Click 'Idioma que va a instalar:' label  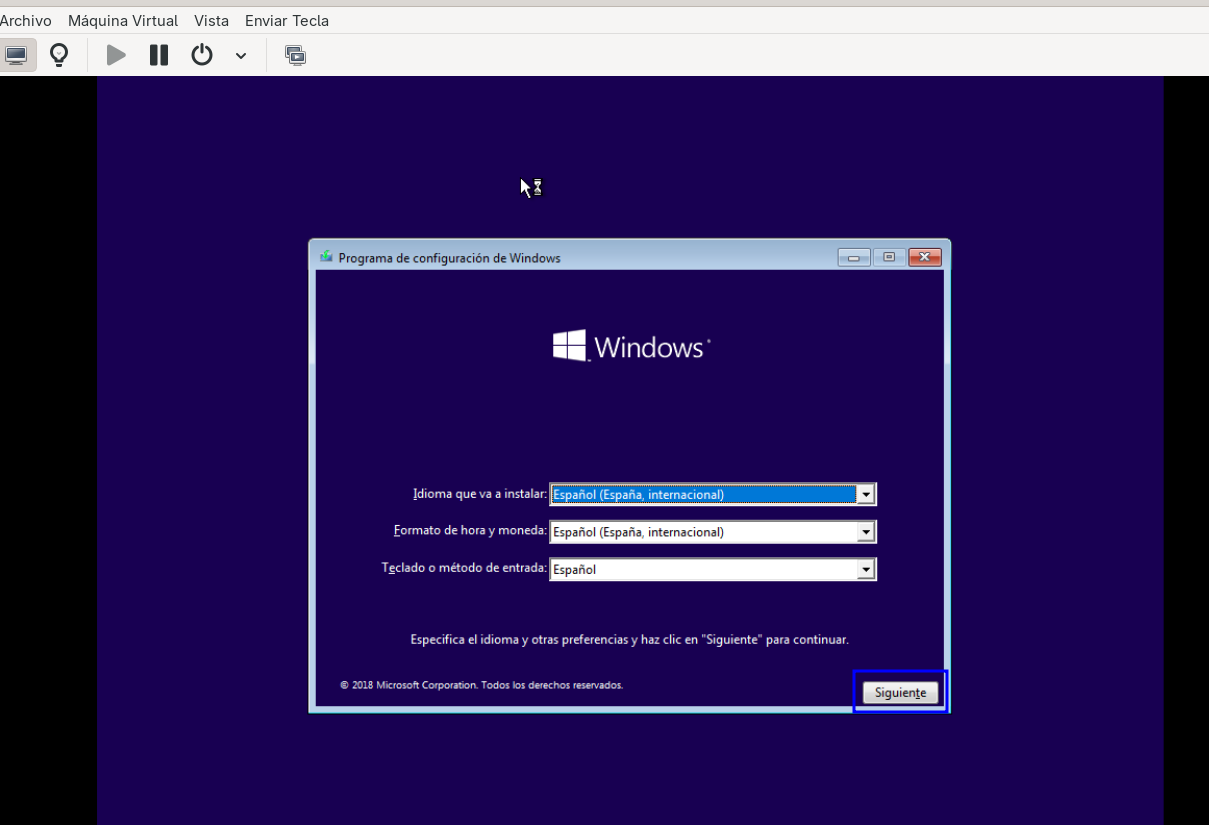pyautogui.click(x=480, y=494)
